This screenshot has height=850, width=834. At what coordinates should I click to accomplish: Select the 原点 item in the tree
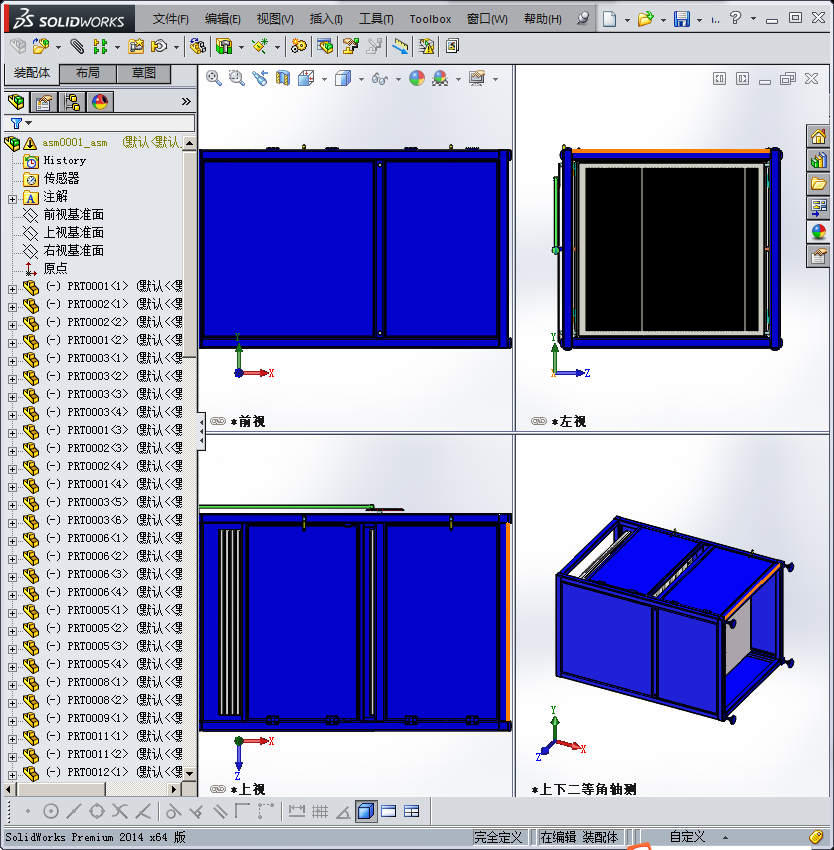55,268
